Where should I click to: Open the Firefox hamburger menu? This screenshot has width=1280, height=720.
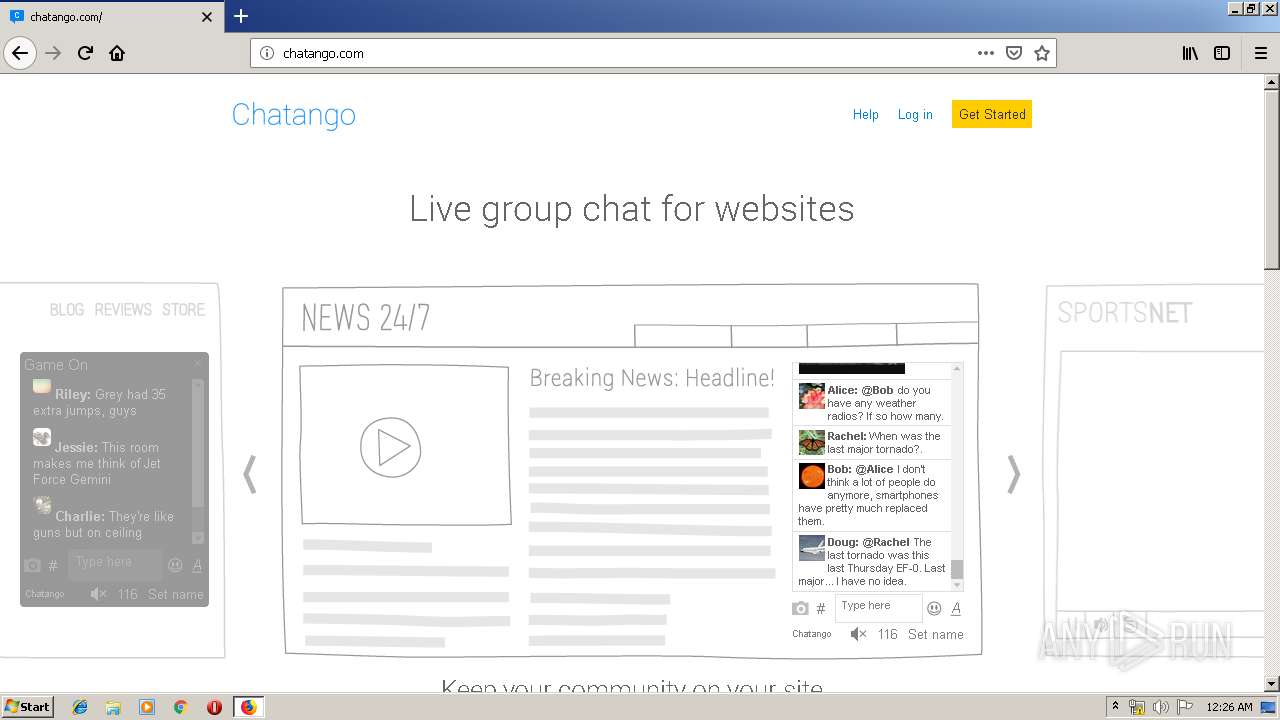(x=1260, y=53)
